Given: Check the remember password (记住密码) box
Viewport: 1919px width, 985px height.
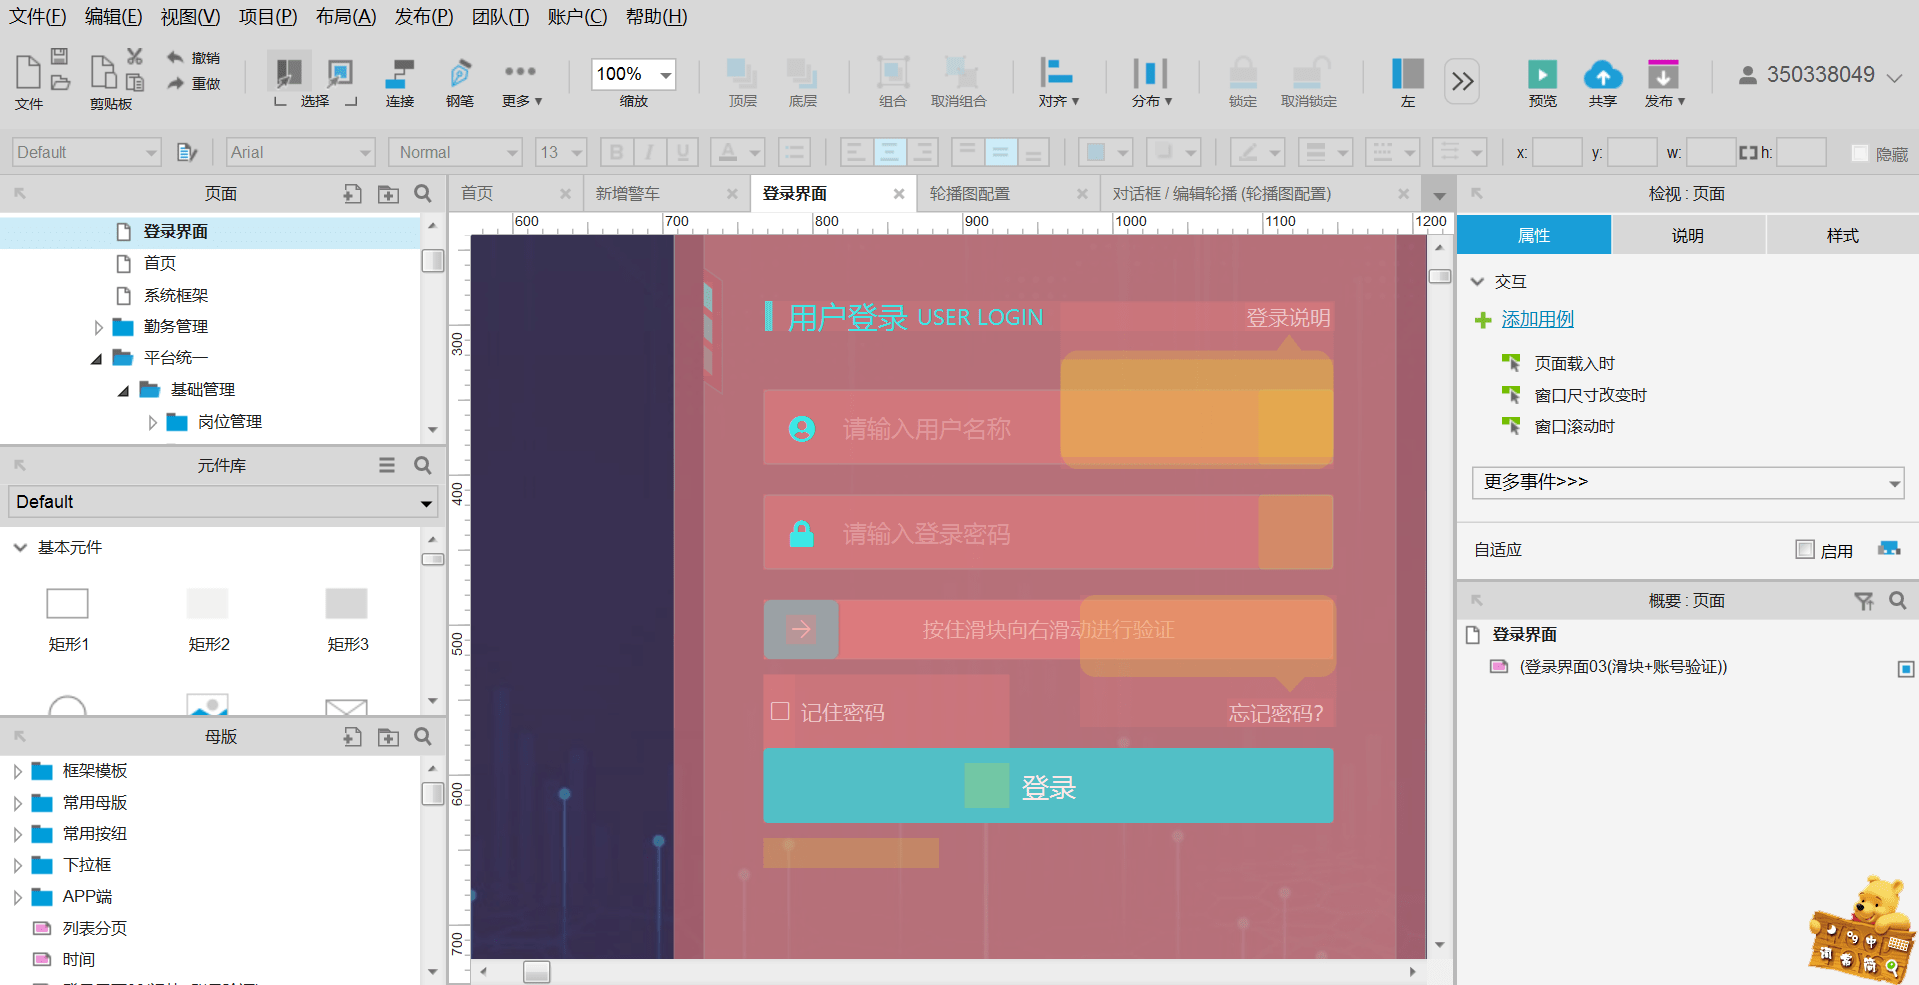Looking at the screenshot, I should [781, 712].
